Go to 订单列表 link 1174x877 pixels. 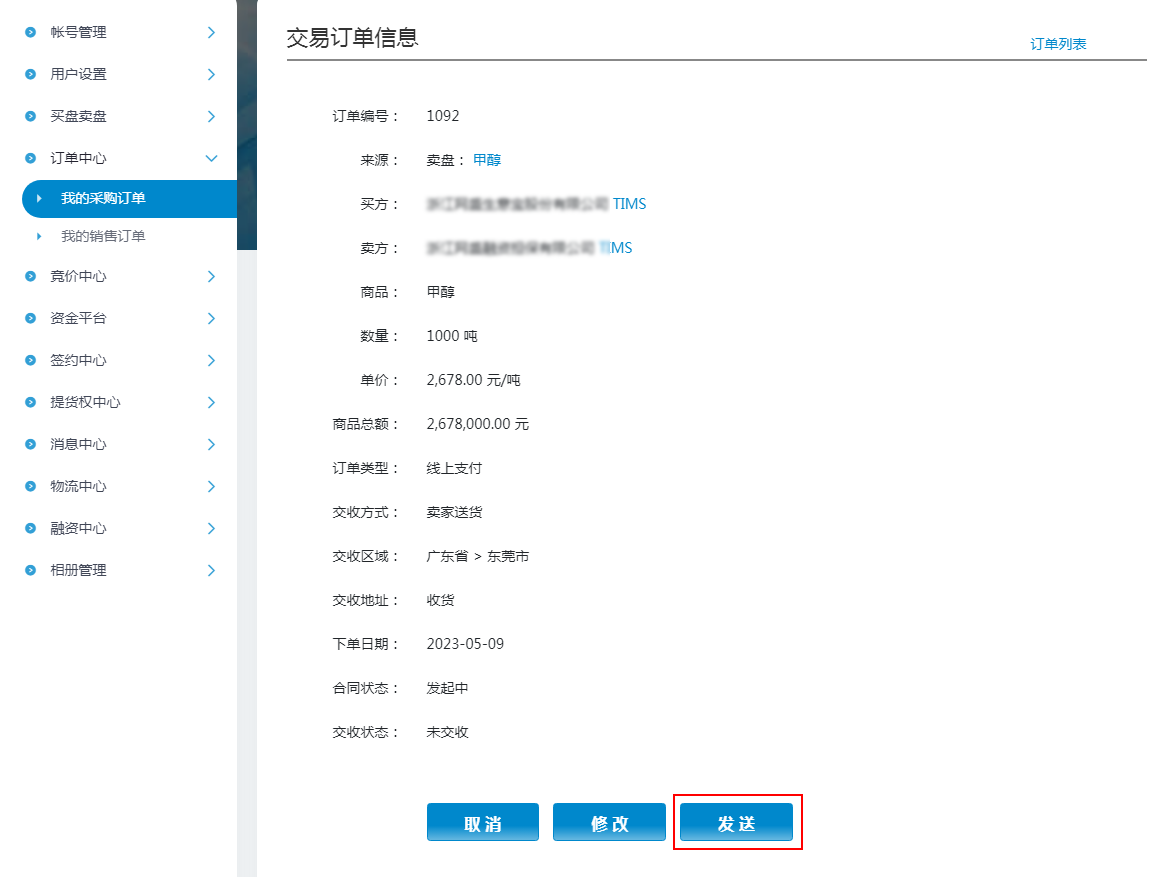(1058, 45)
